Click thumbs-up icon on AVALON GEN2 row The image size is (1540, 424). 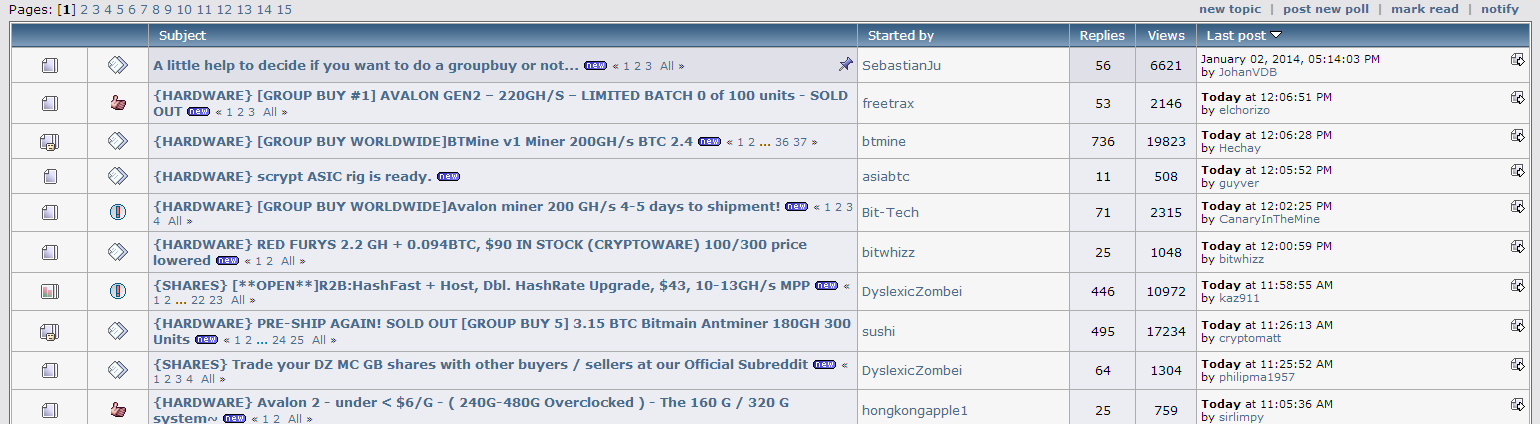[x=118, y=102]
